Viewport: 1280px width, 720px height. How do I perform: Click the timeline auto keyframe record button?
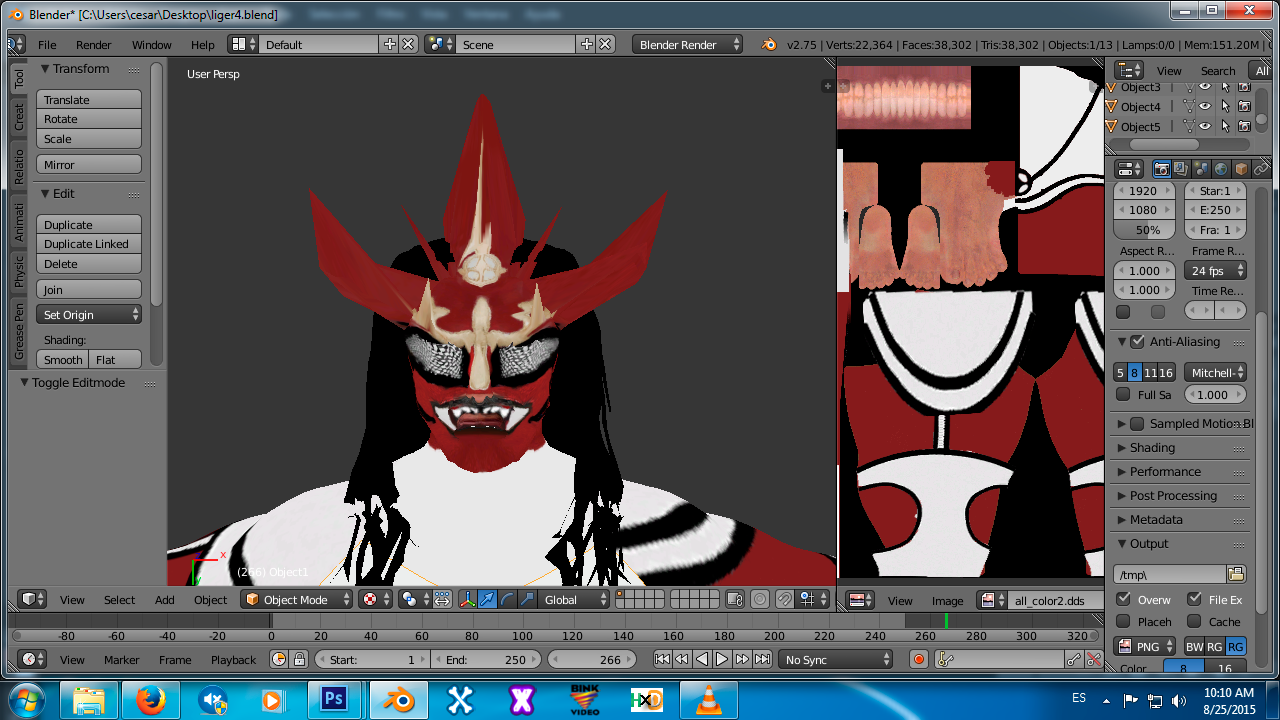tap(919, 659)
